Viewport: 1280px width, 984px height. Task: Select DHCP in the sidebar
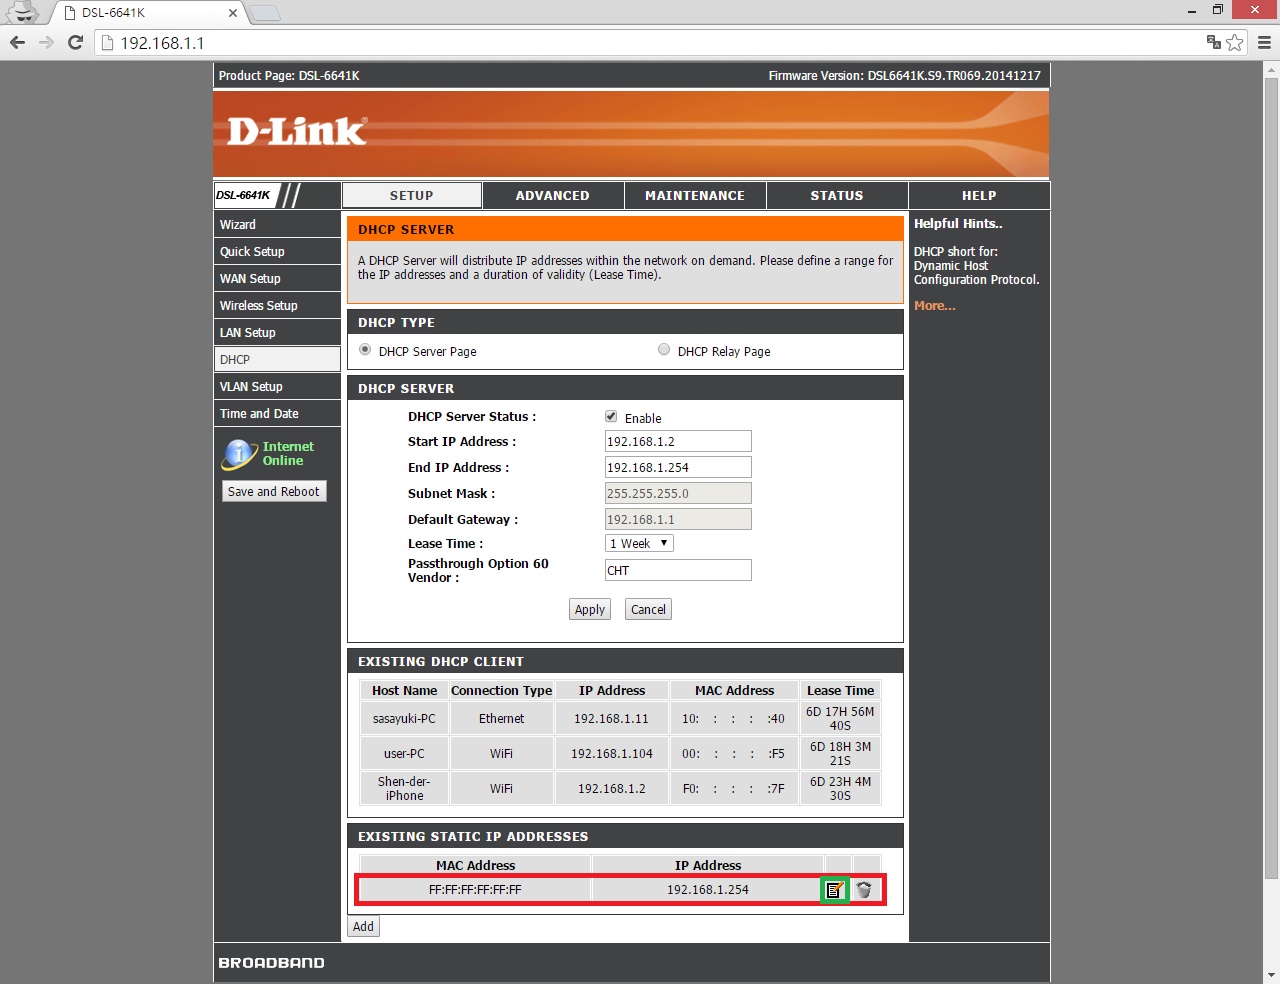pos(277,359)
